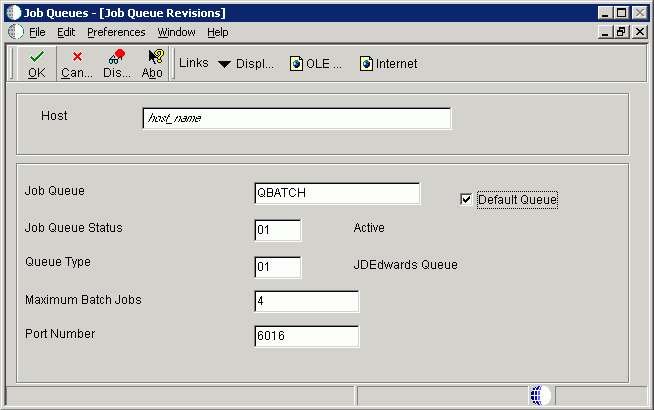Open the Help menu

(x=218, y=32)
